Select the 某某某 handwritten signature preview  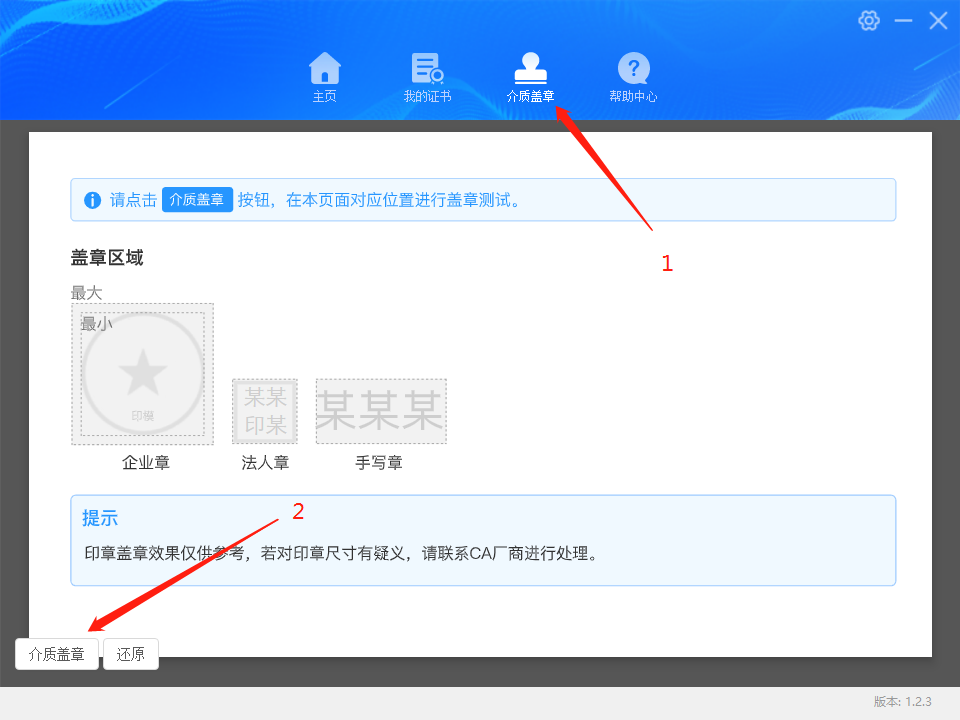click(x=381, y=411)
